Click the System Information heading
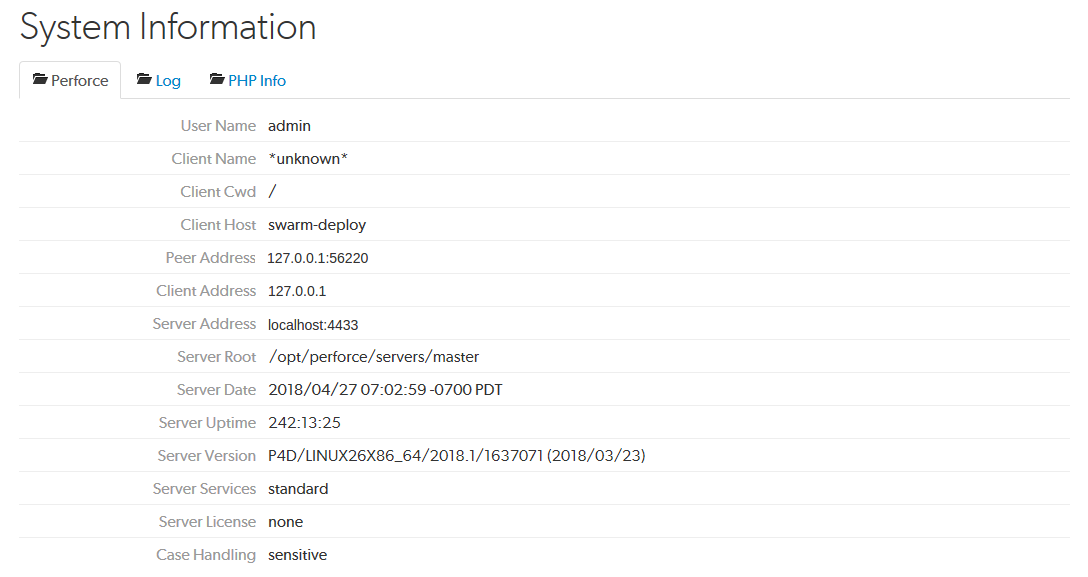This screenshot has height=577, width=1088. tap(168, 28)
